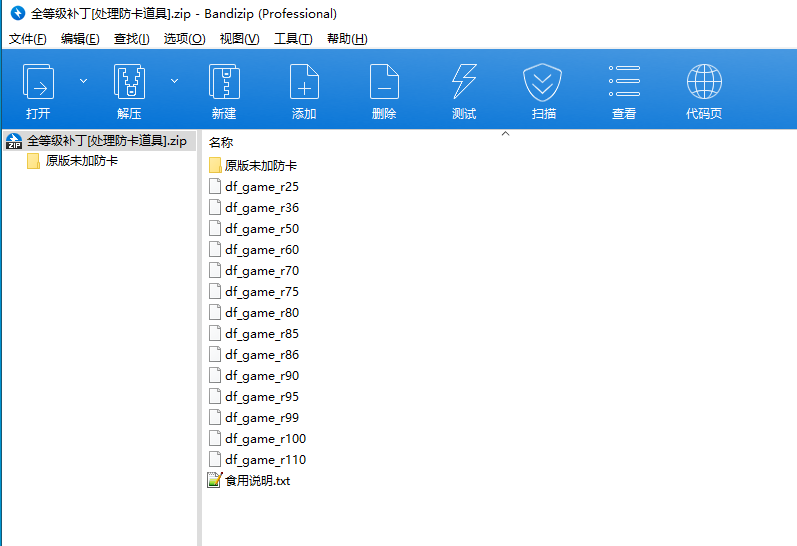797x546 pixels.
Task: Click the Open (打开) toolbar icon
Action: 38,82
